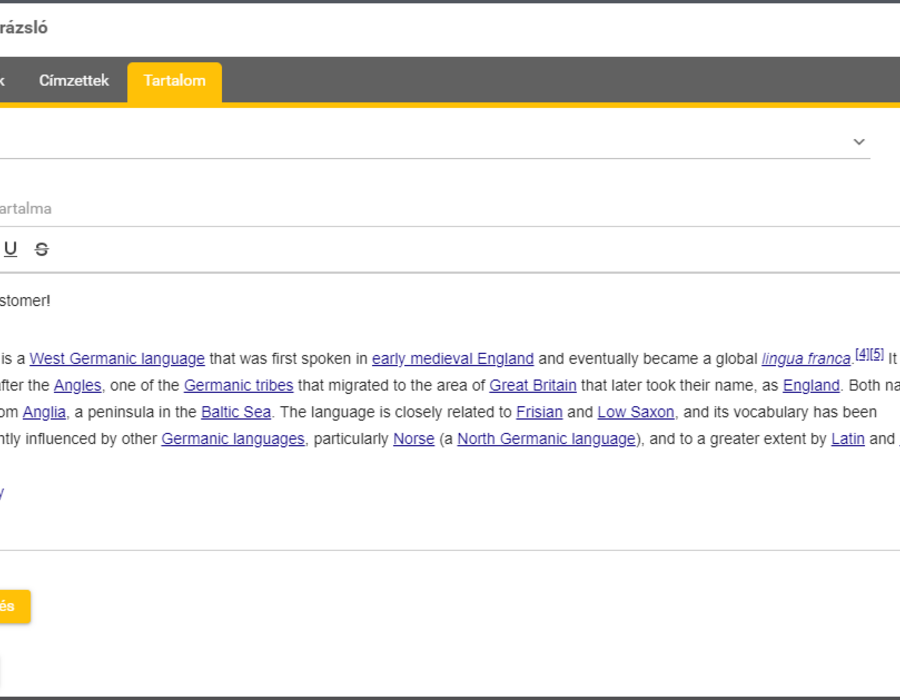900x700 pixels.
Task: Open the italic 'lingua franca' link
Action: [806, 359]
